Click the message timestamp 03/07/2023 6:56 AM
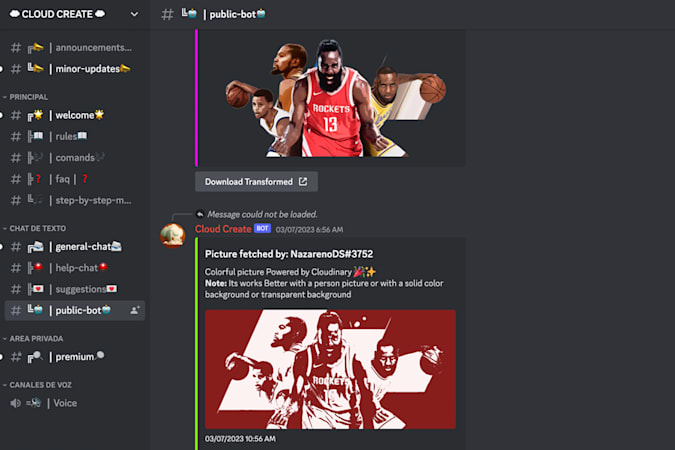The image size is (675, 450). (310, 230)
